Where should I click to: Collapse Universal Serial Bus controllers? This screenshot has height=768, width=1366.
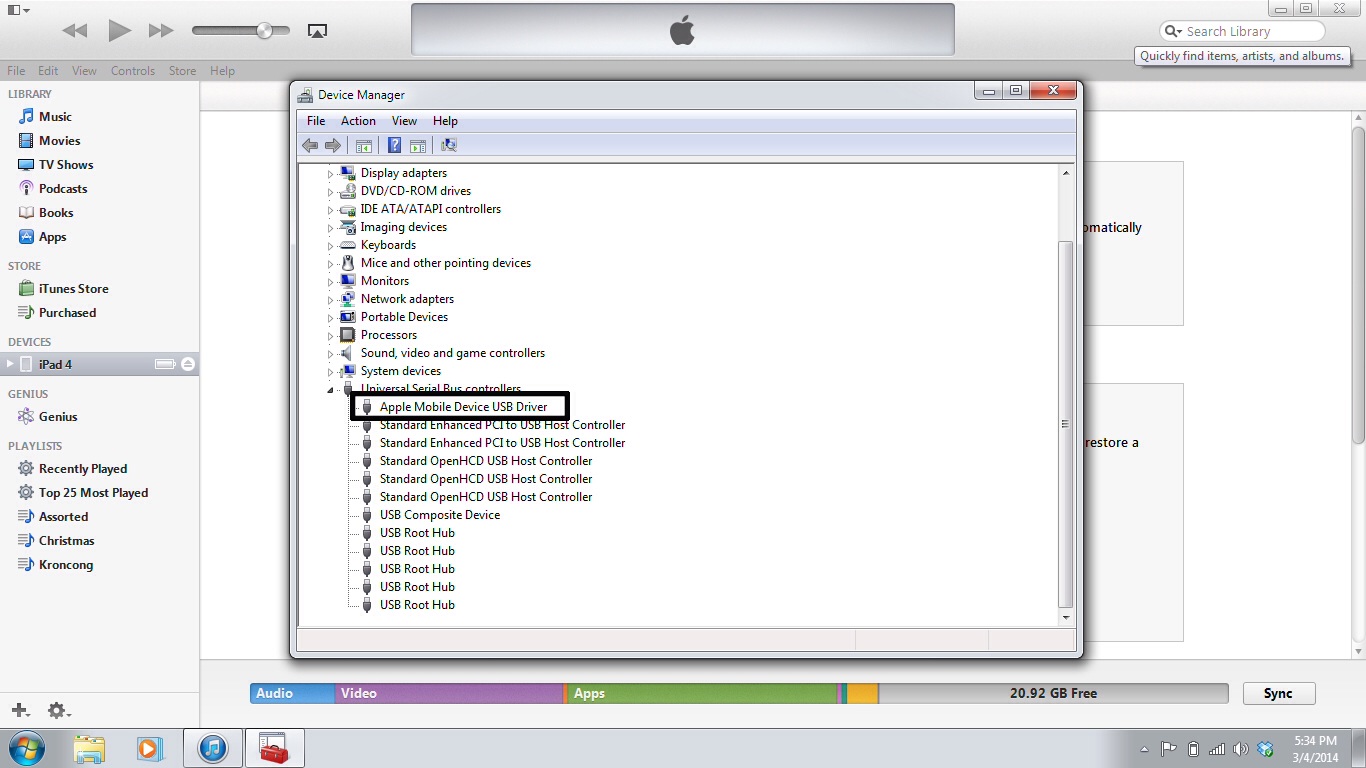click(x=331, y=390)
